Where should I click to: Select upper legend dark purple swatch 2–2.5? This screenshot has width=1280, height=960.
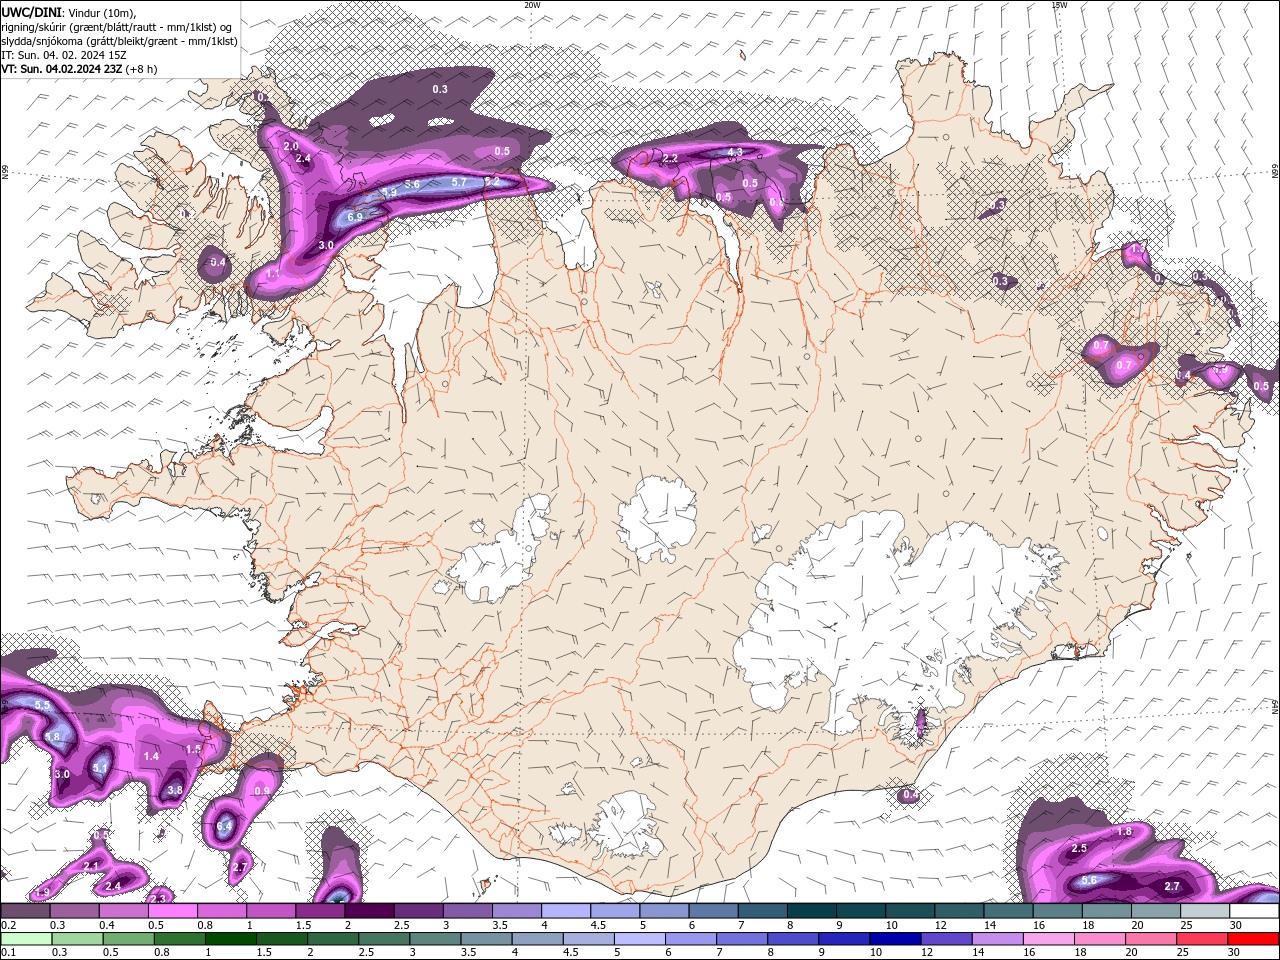[x=369, y=910]
